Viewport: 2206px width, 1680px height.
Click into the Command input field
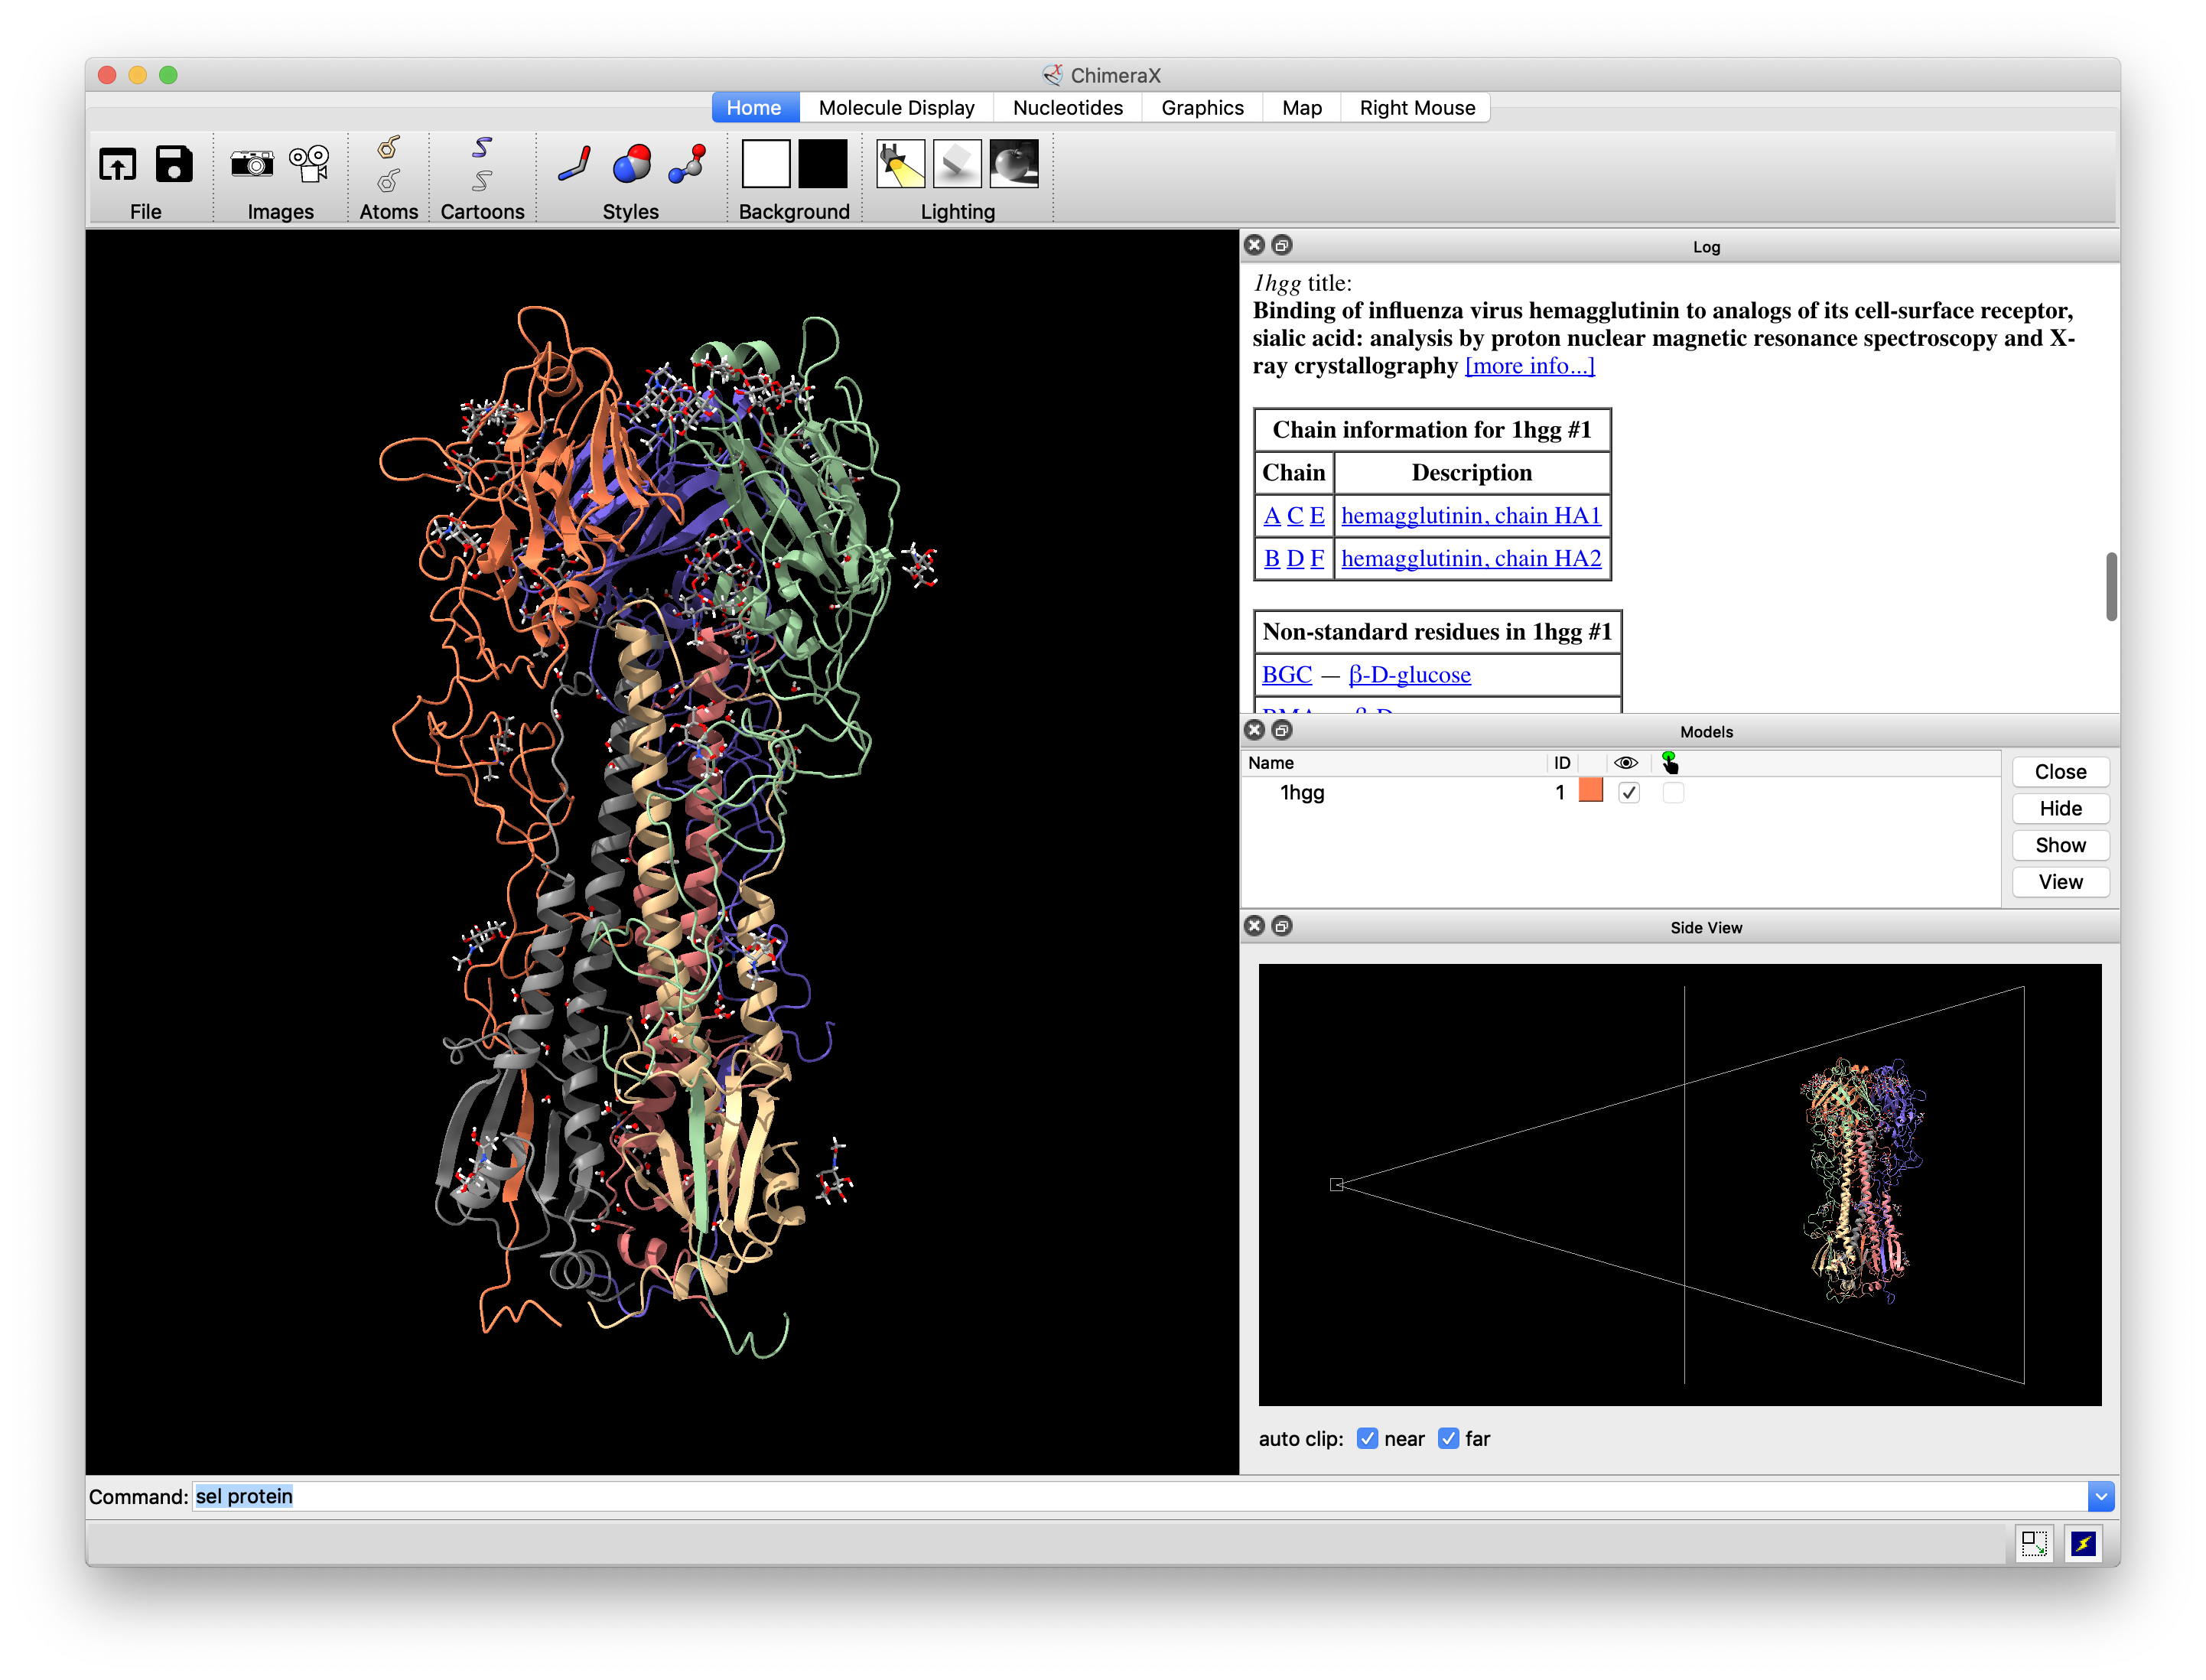click(1139, 1496)
